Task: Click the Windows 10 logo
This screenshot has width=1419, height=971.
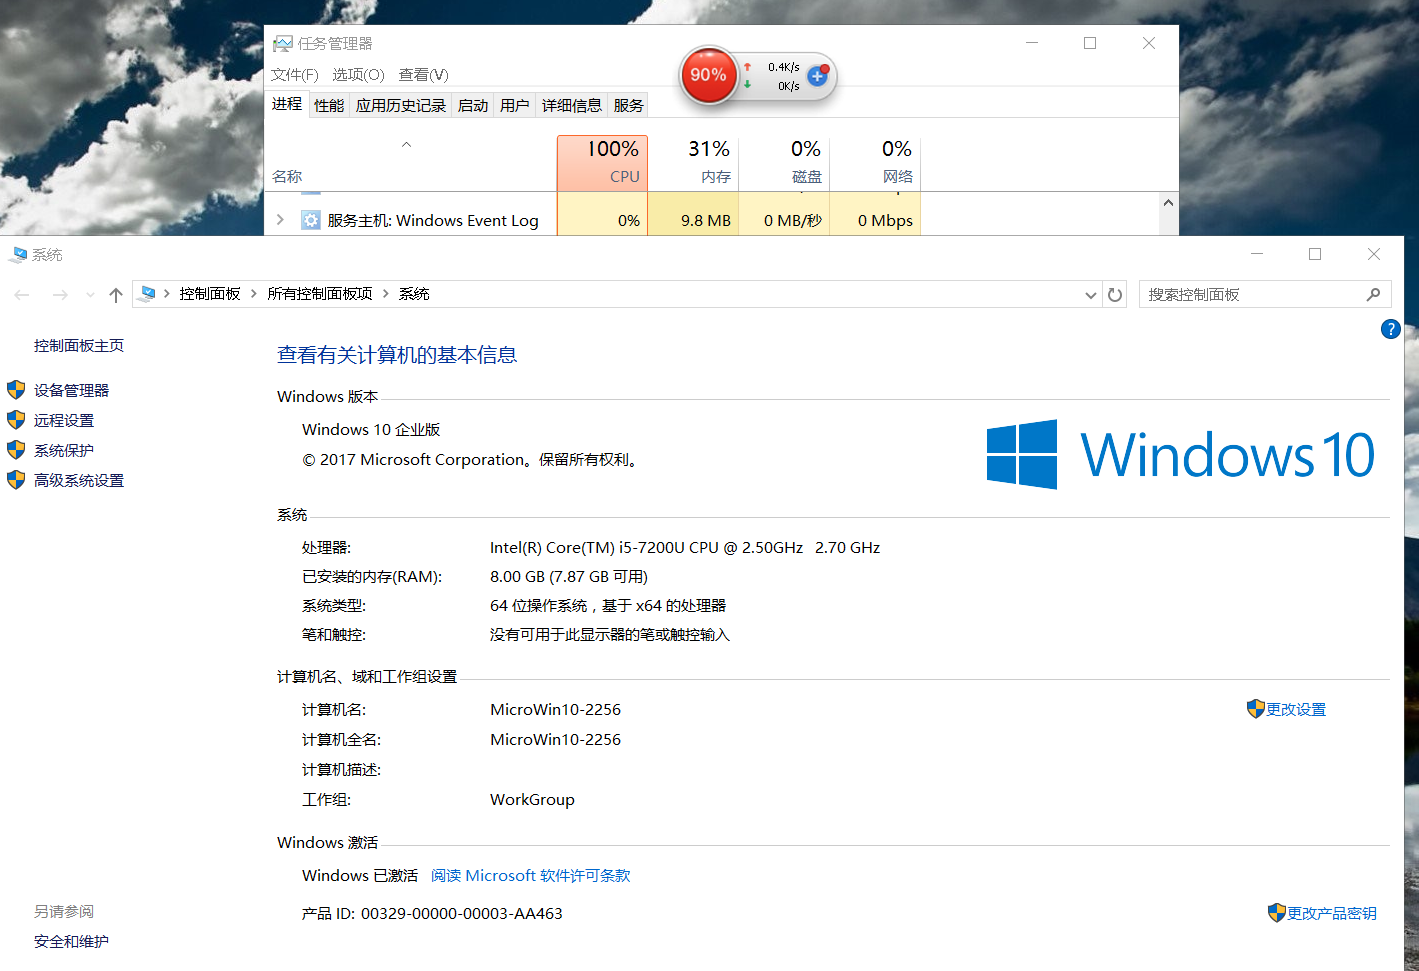Action: point(1181,455)
